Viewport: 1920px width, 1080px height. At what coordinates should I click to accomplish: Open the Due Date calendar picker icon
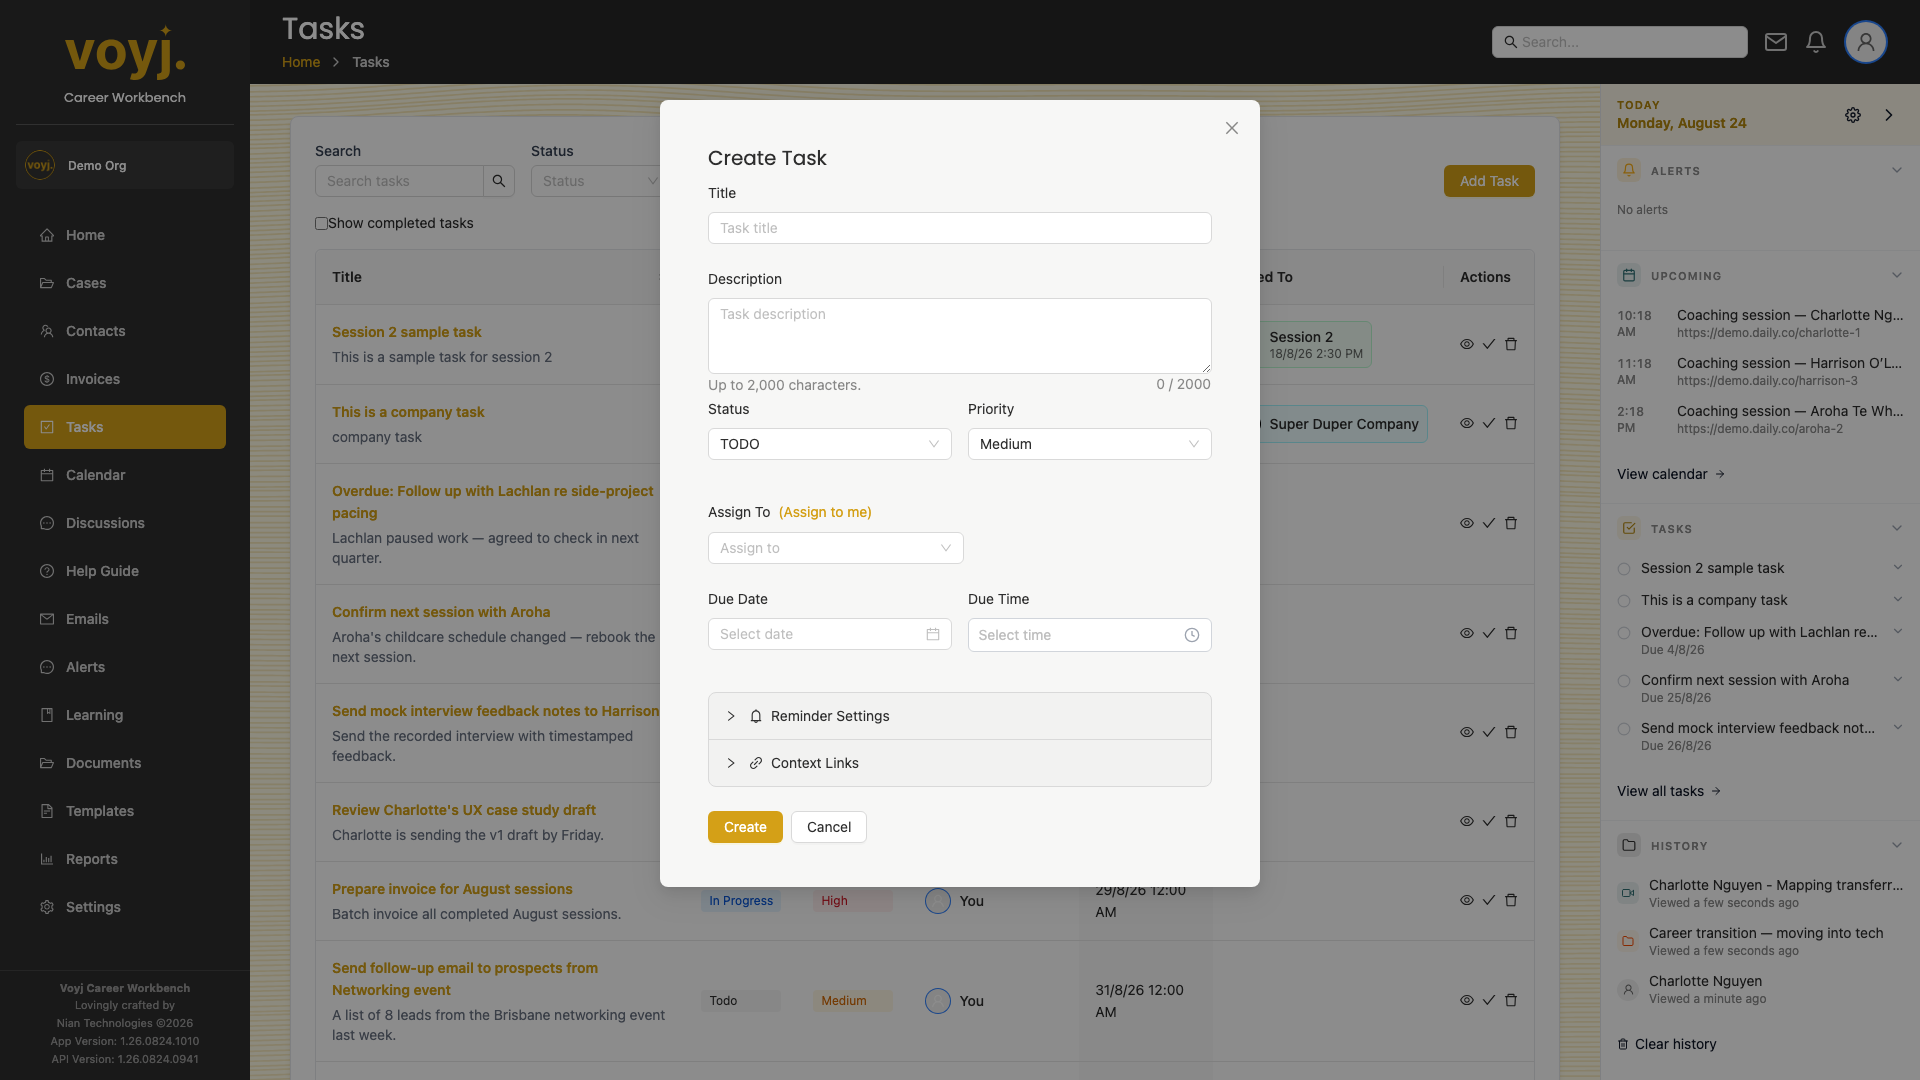(933, 634)
